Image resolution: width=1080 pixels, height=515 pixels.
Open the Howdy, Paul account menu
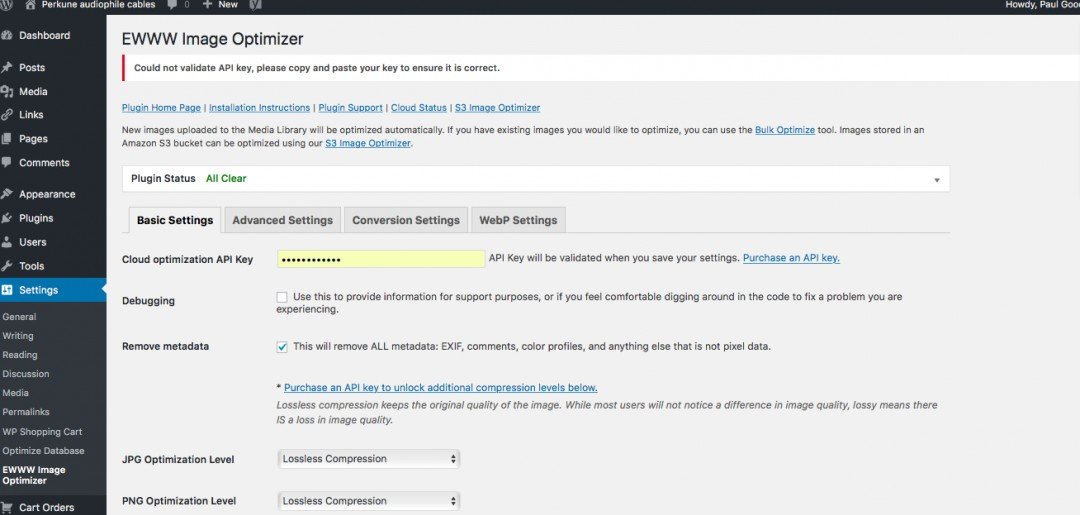point(1043,5)
